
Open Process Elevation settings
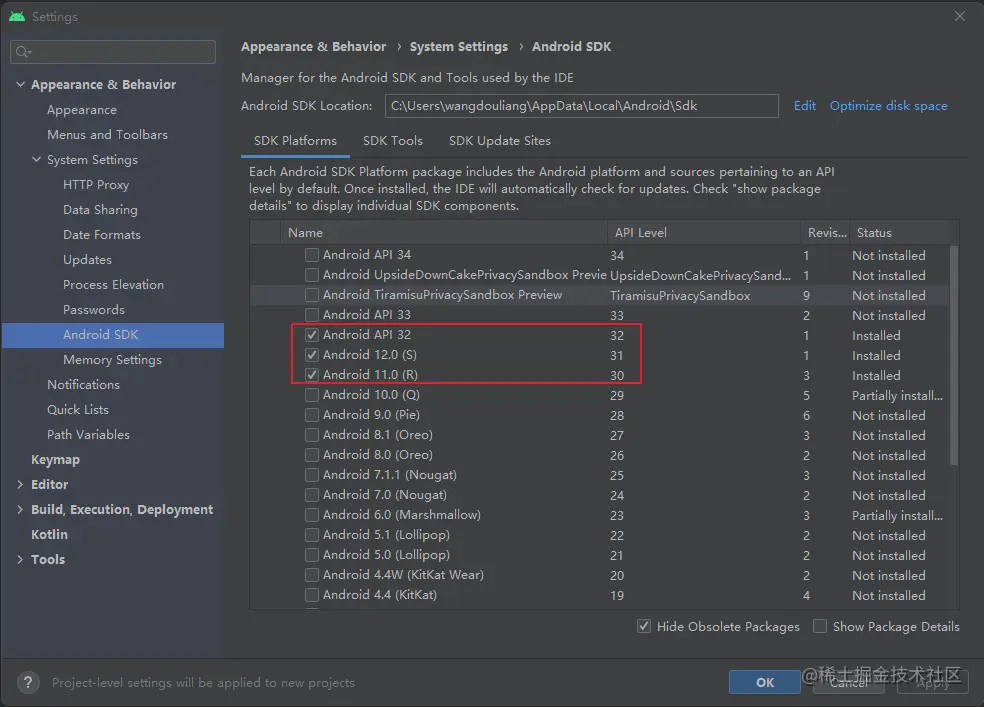click(114, 285)
